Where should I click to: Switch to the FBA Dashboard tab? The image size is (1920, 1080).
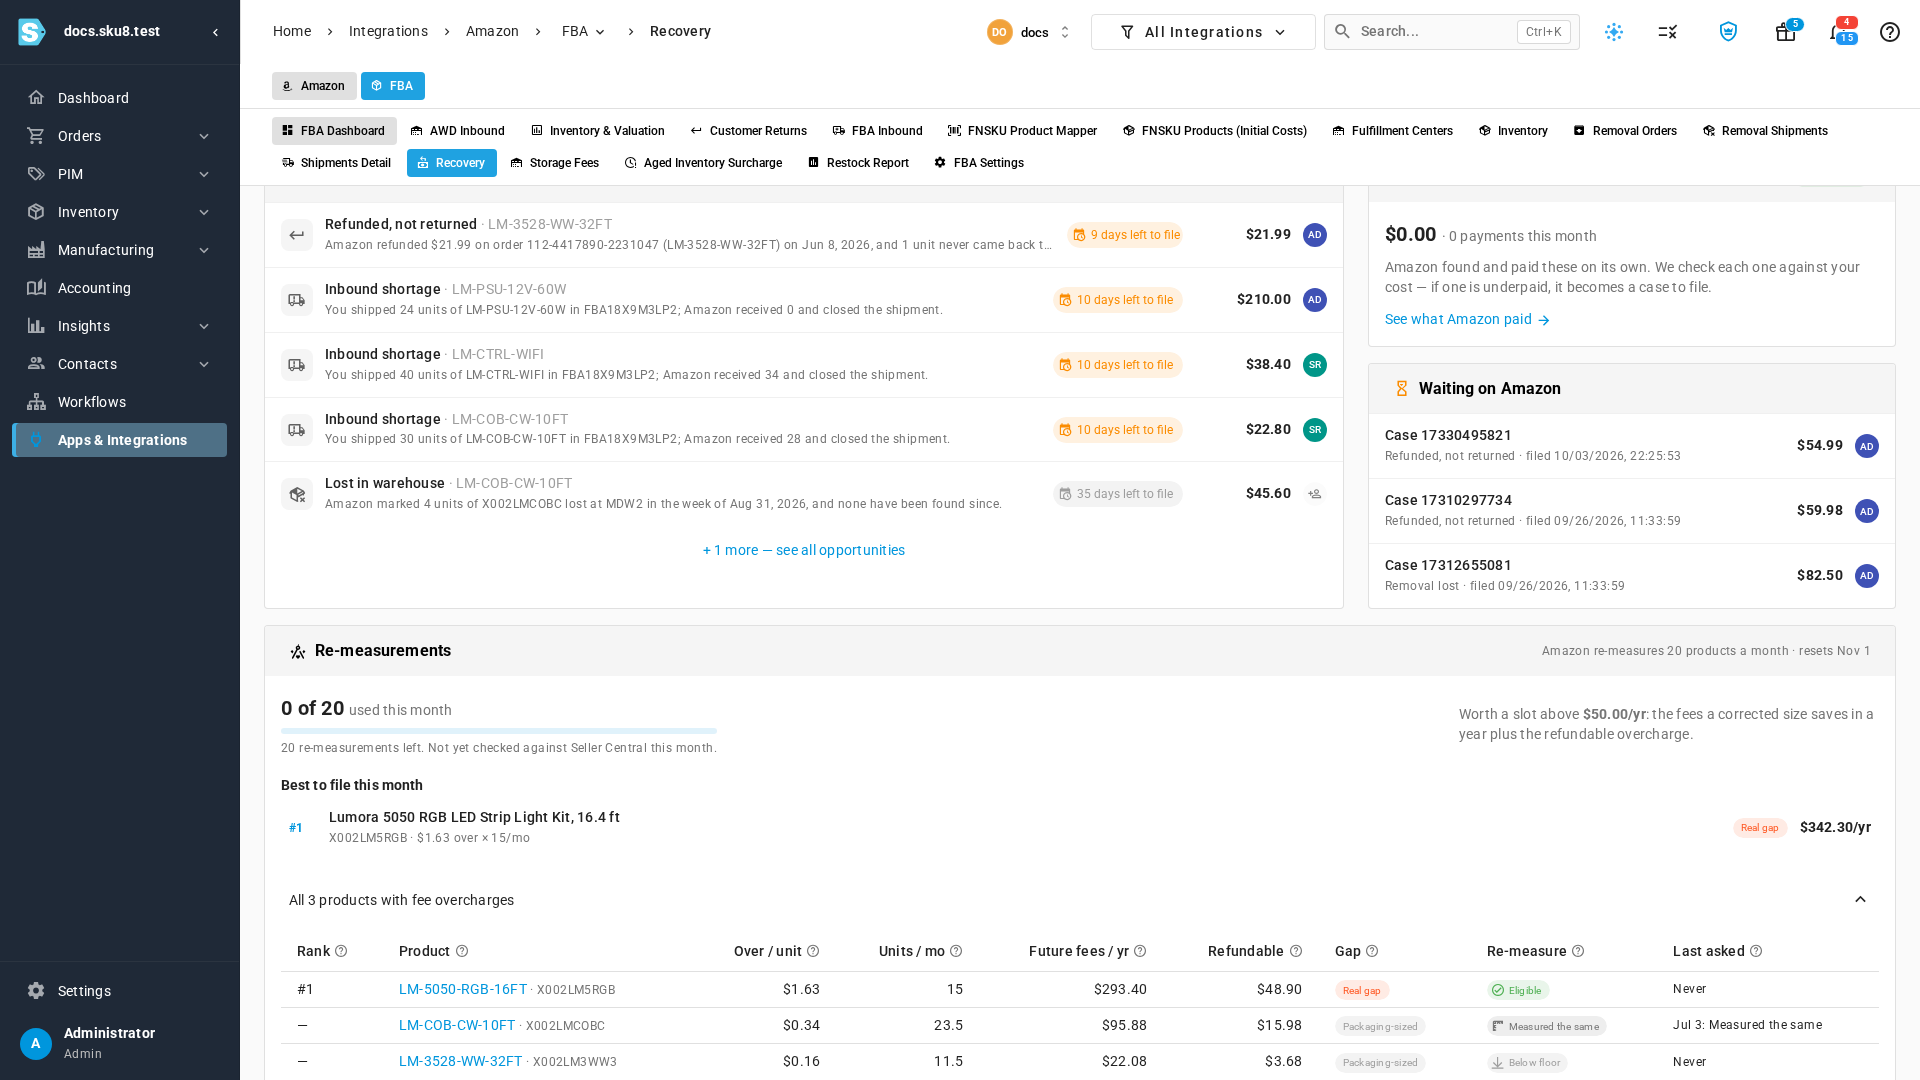(x=334, y=131)
